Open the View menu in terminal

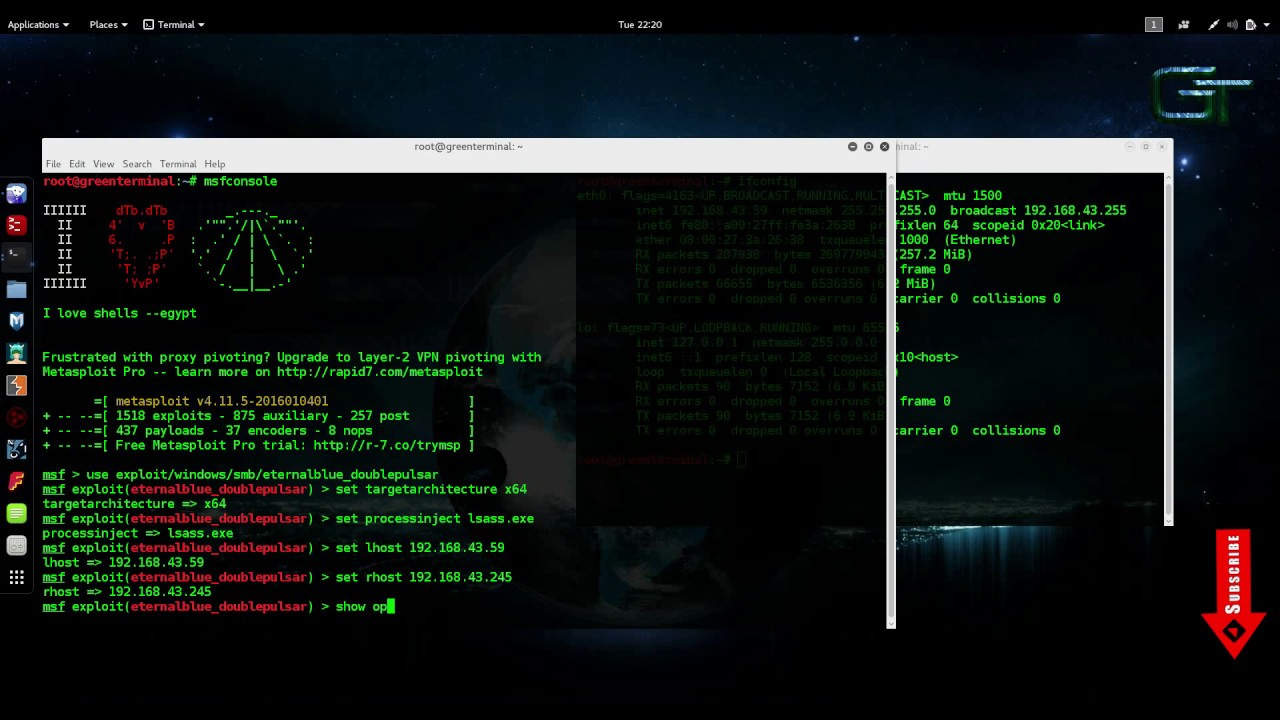tap(104, 164)
